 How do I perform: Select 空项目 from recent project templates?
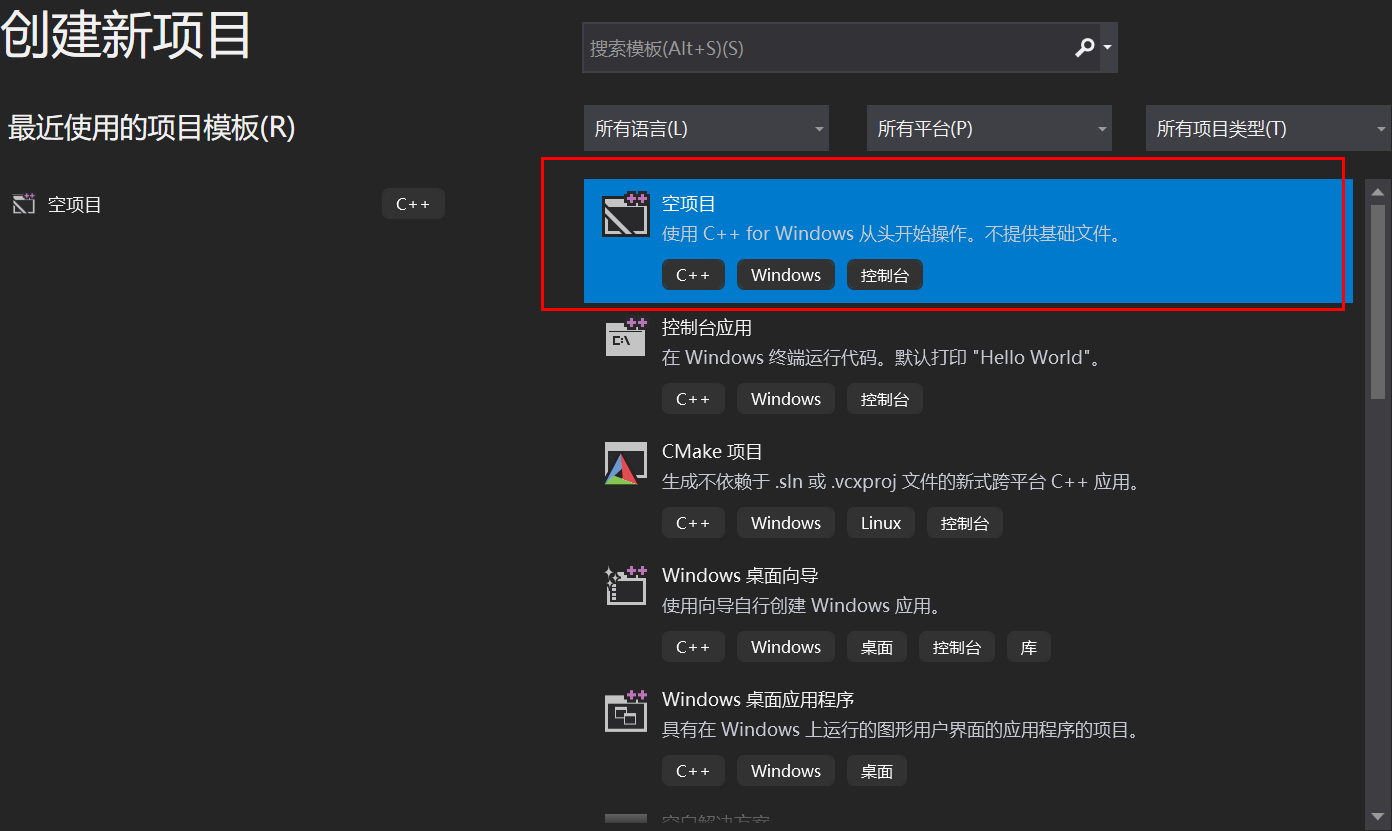click(x=73, y=203)
